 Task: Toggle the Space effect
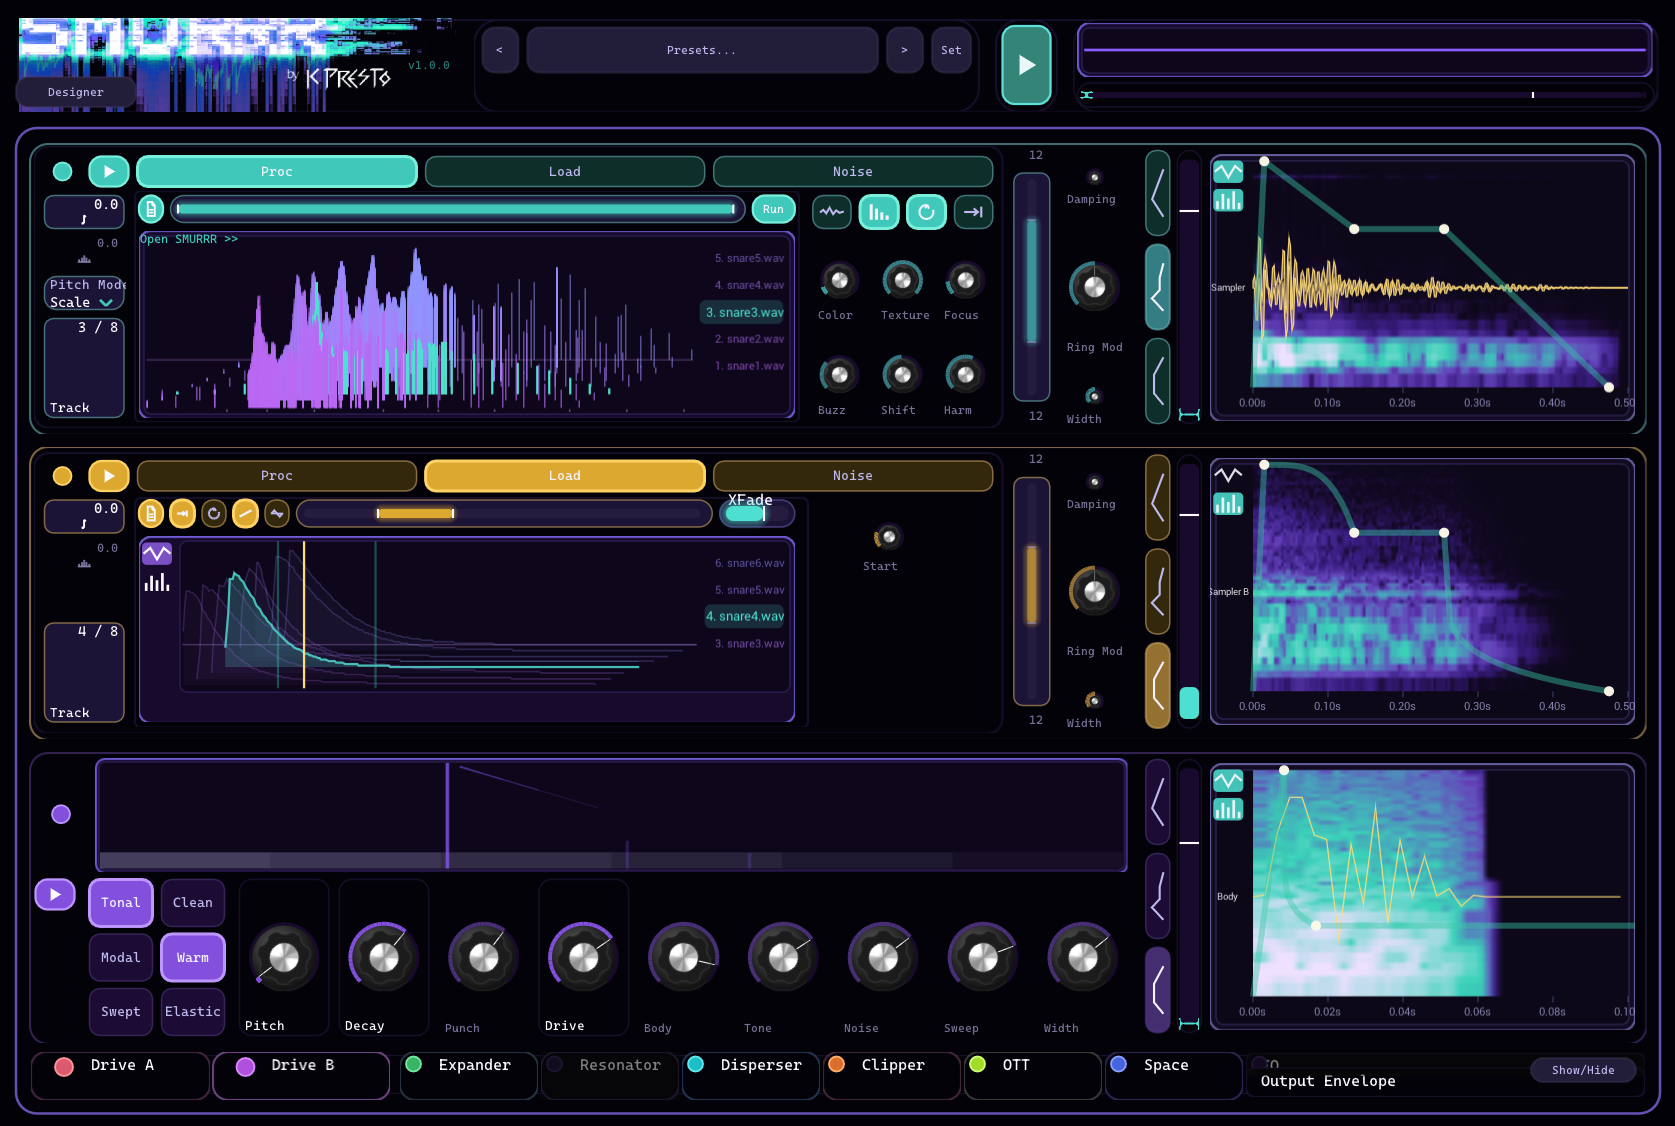1119,1064
